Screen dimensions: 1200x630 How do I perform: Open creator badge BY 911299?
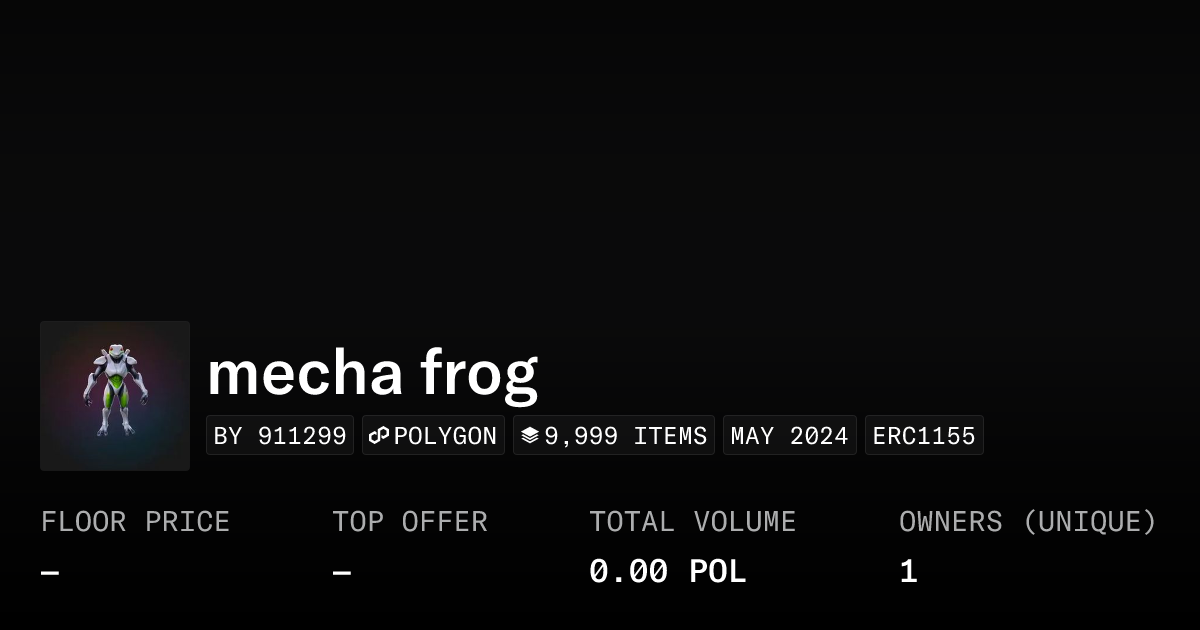[280, 436]
